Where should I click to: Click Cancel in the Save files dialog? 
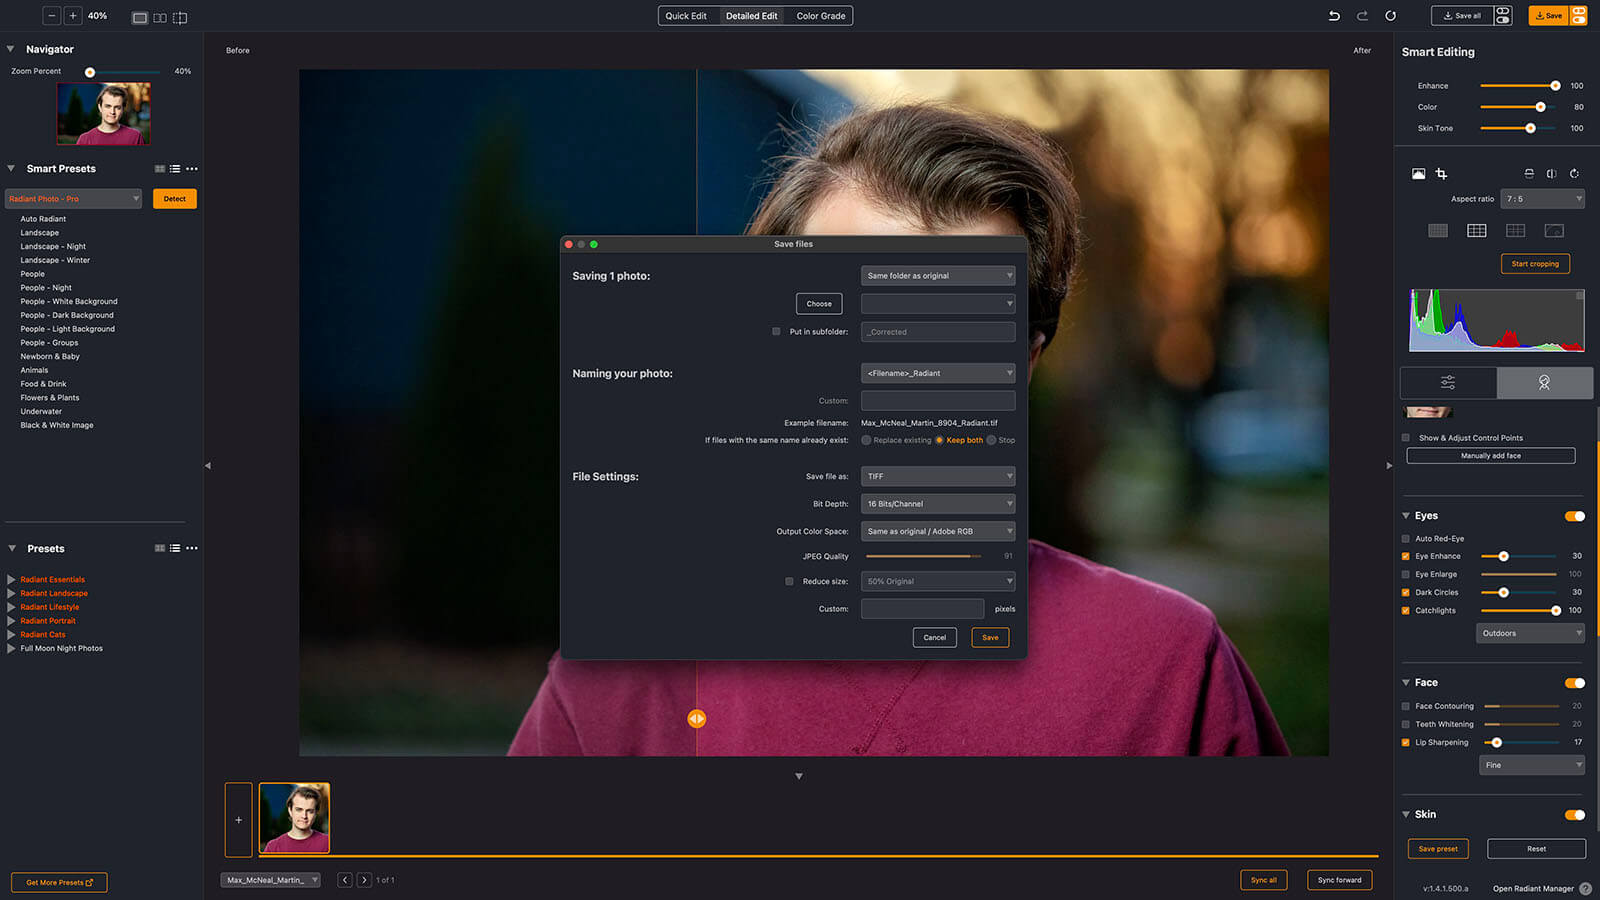coord(934,638)
